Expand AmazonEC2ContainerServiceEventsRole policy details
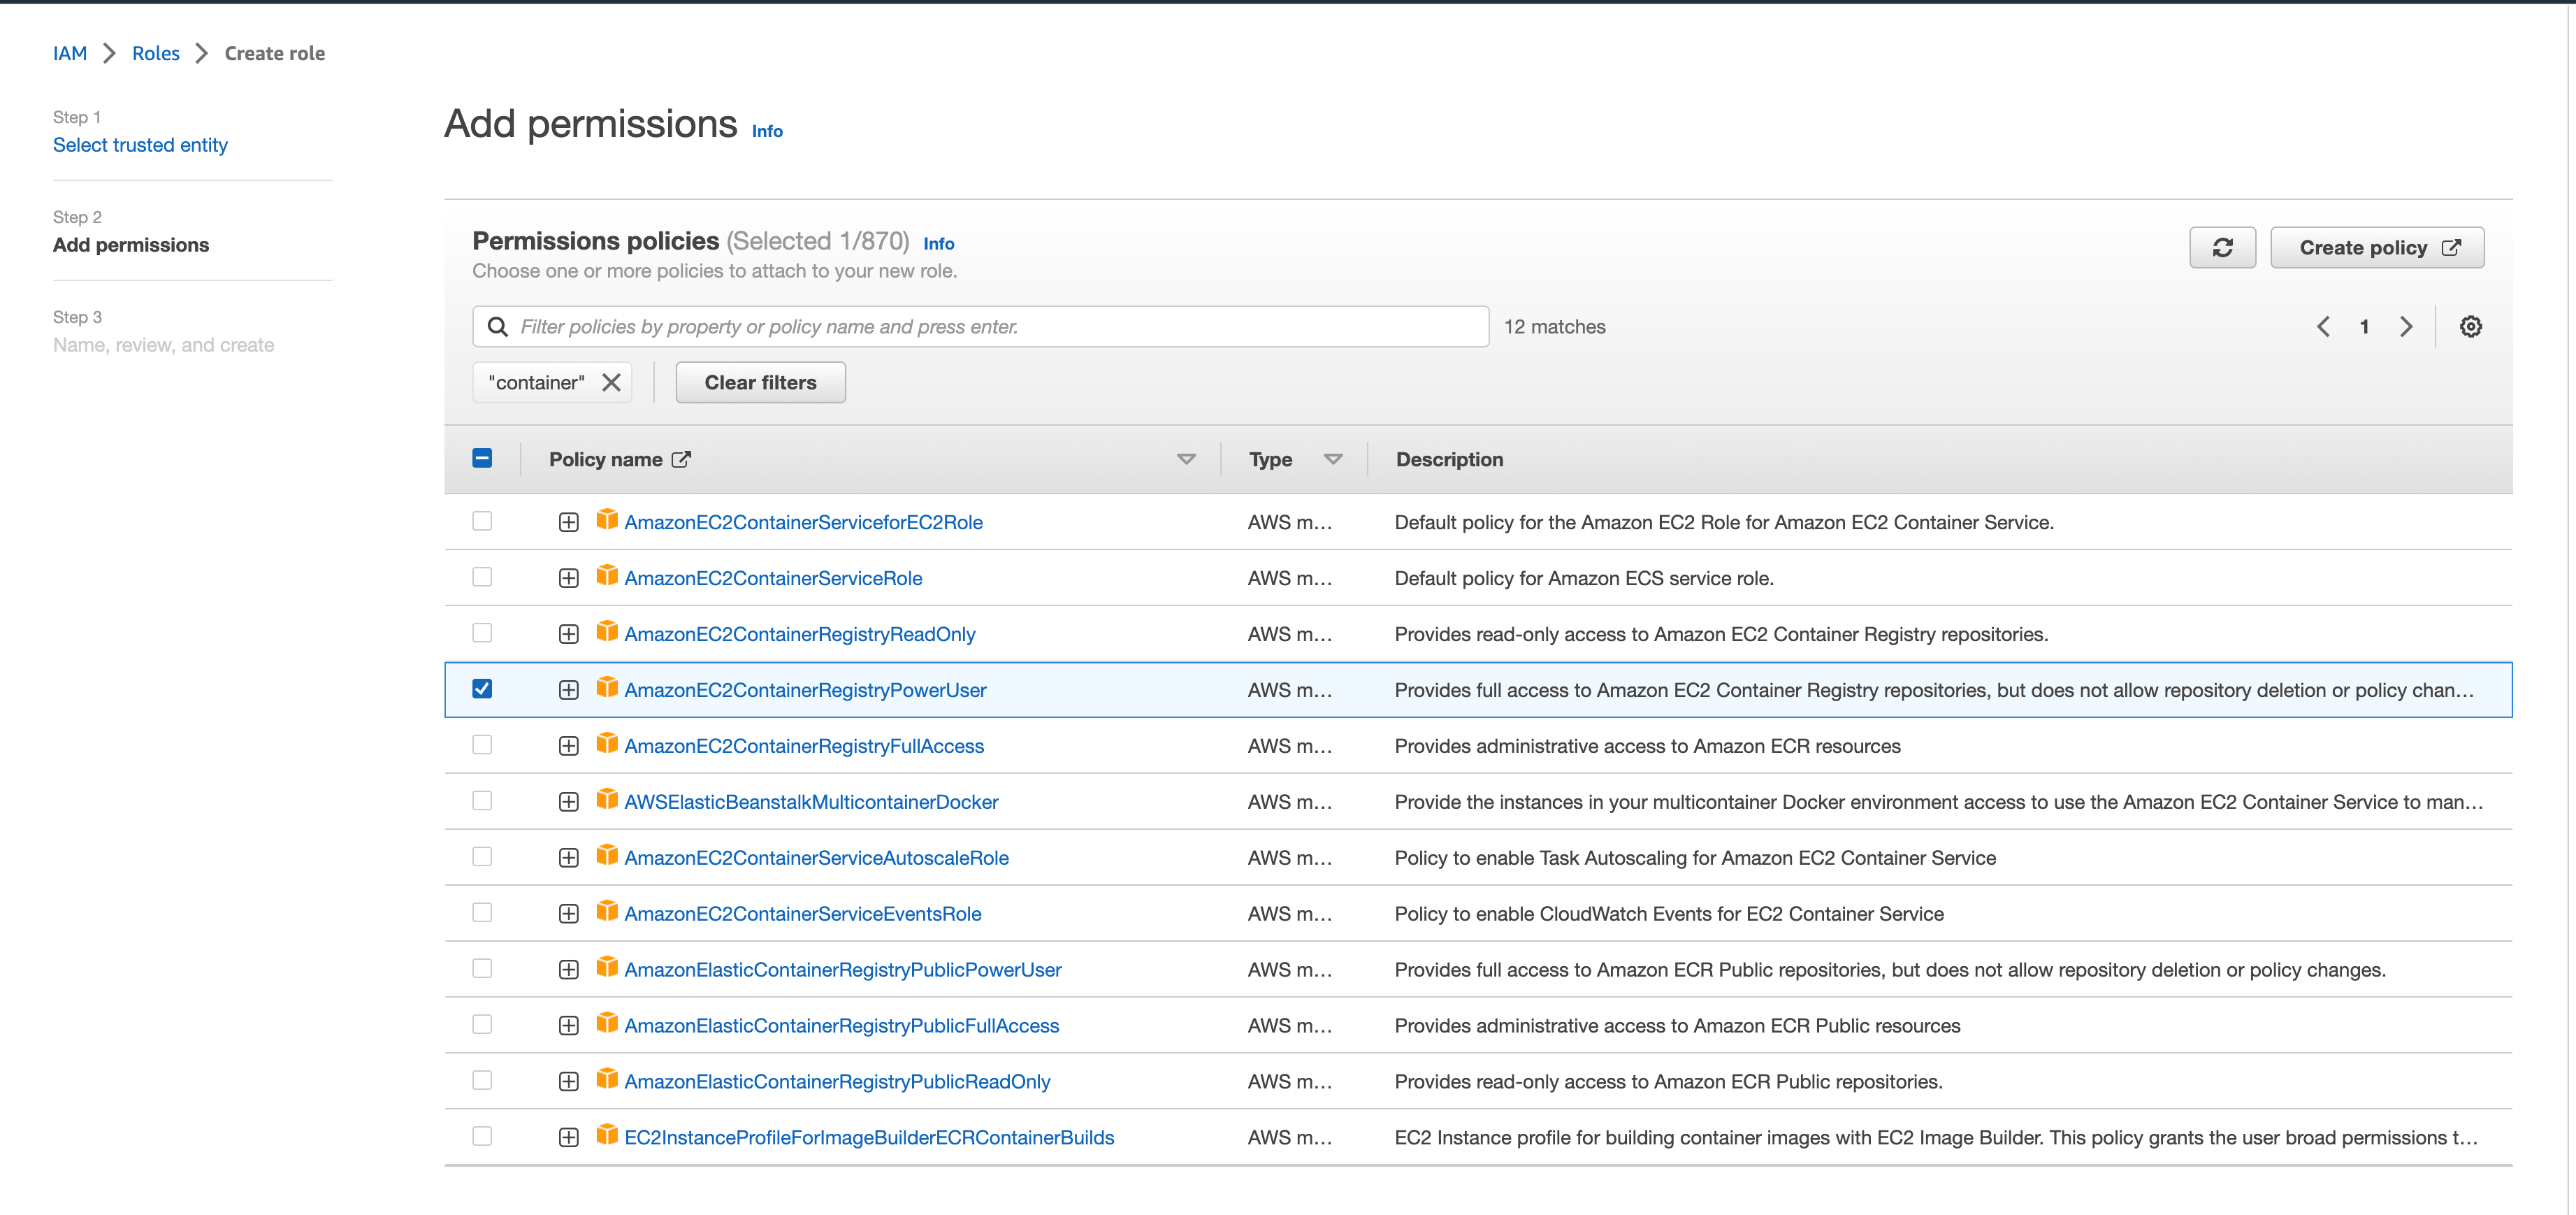This screenshot has height=1215, width=2576. [568, 914]
